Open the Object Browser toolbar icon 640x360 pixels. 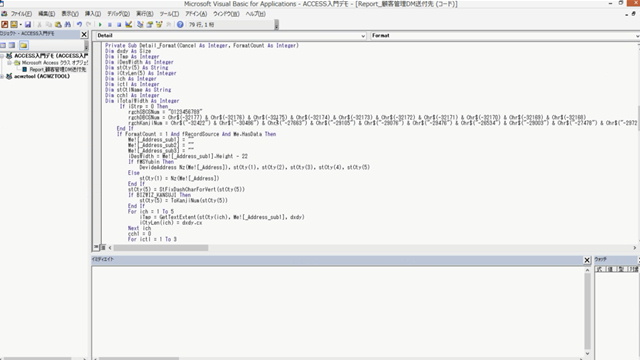(x=159, y=24)
